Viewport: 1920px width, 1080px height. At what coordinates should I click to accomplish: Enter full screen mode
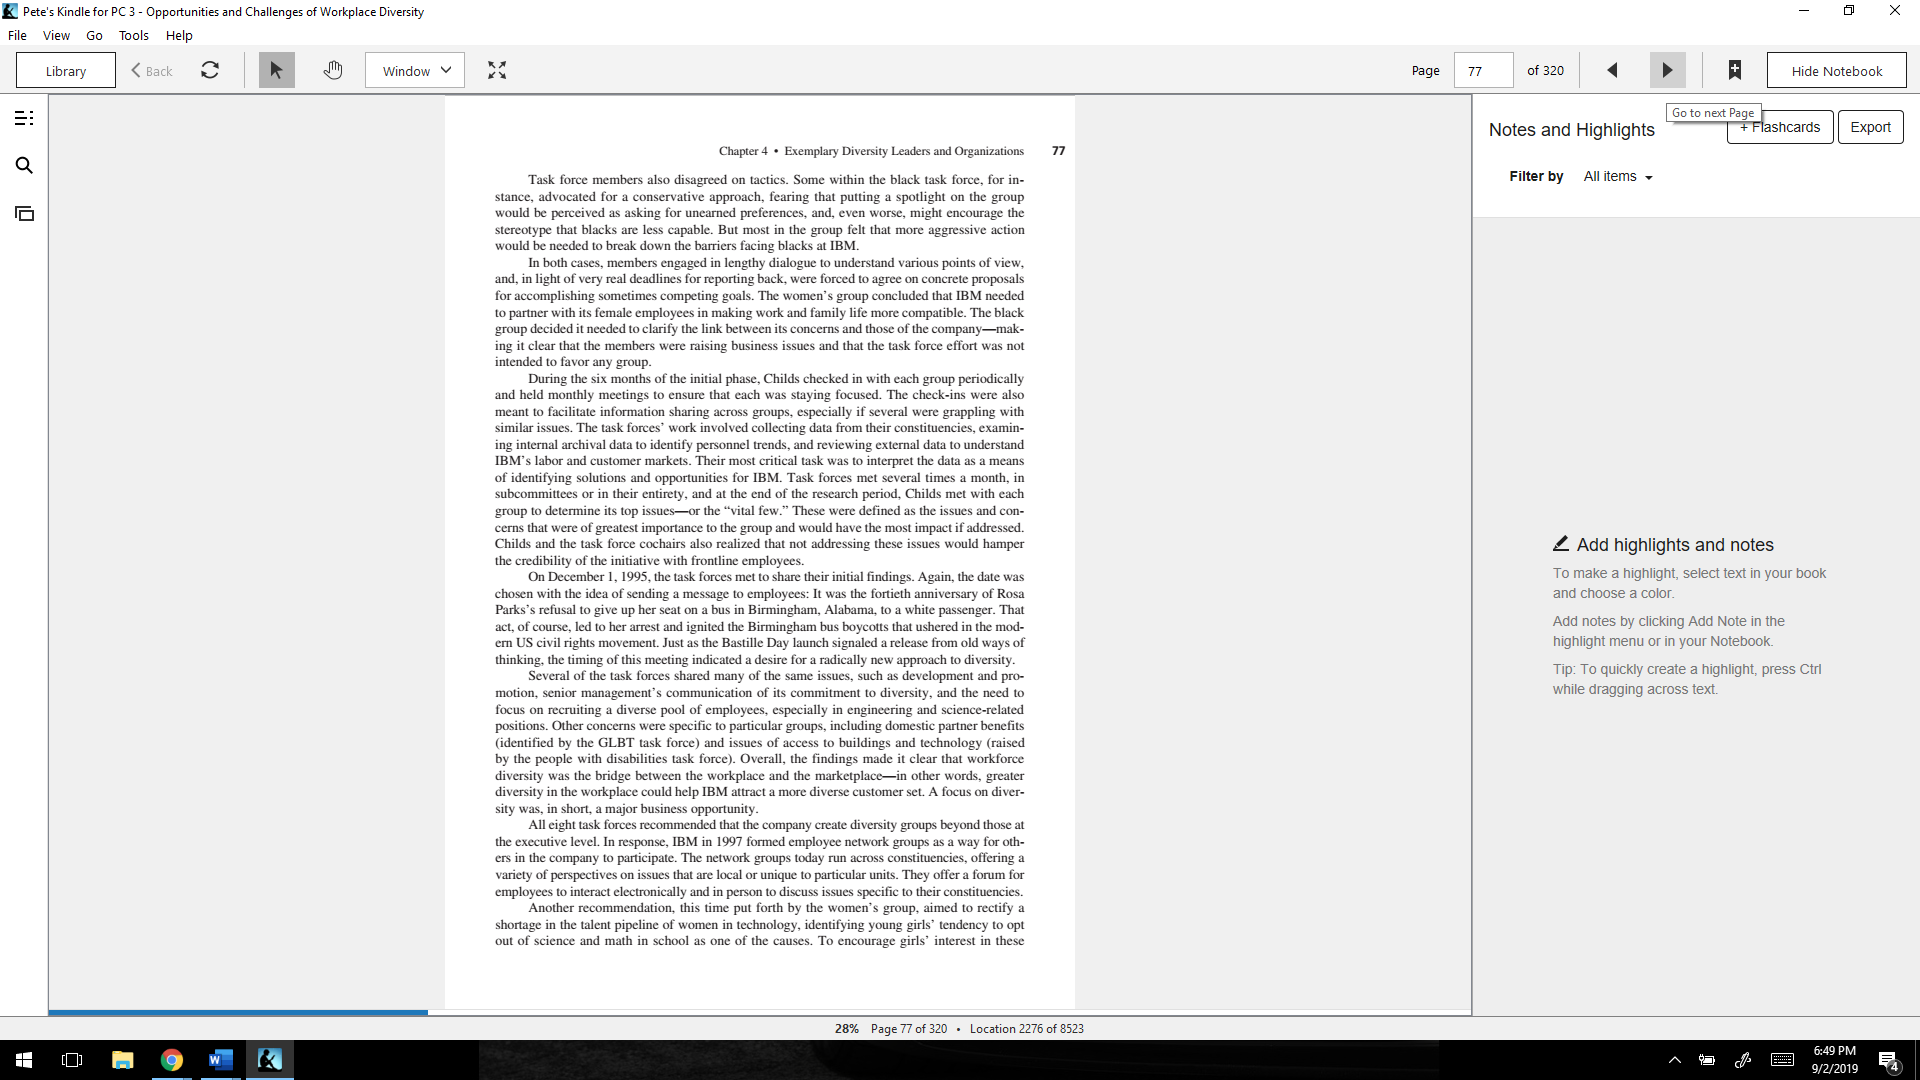pos(497,70)
